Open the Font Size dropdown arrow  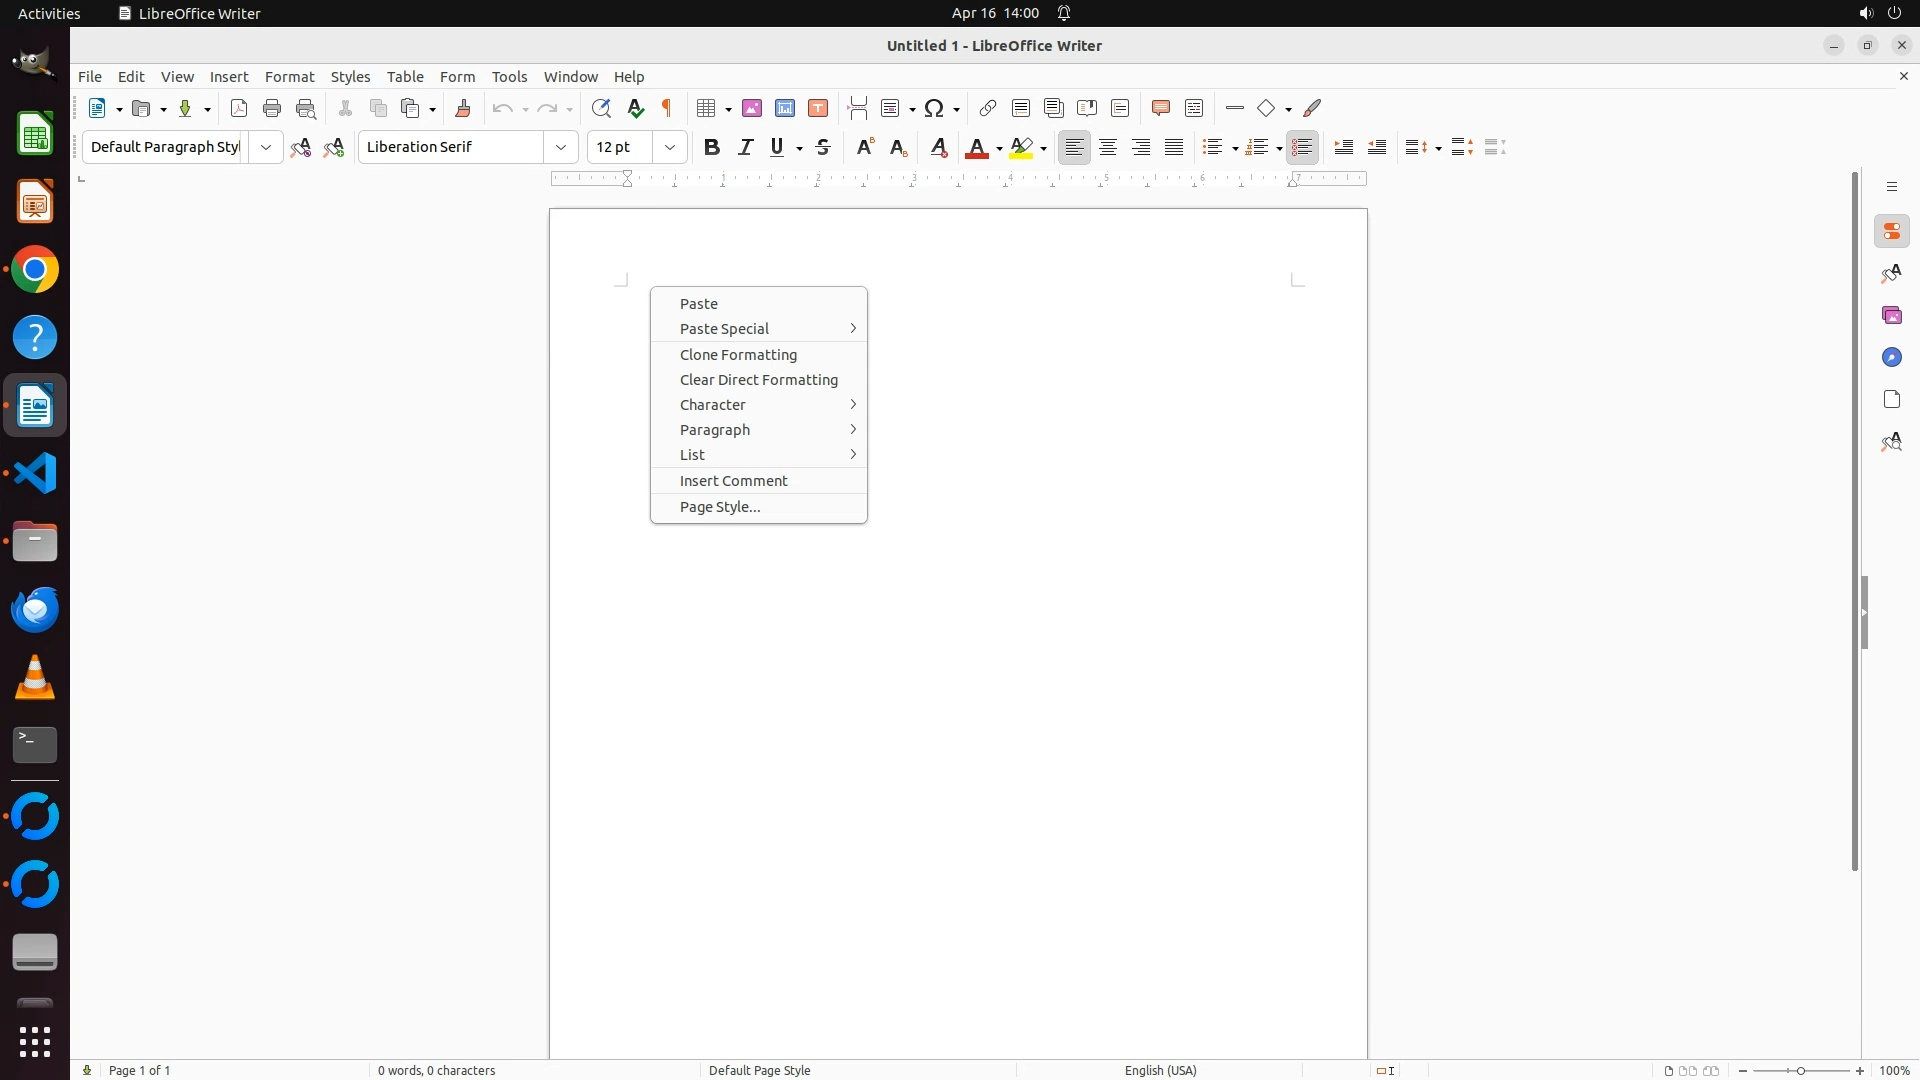coord(670,147)
